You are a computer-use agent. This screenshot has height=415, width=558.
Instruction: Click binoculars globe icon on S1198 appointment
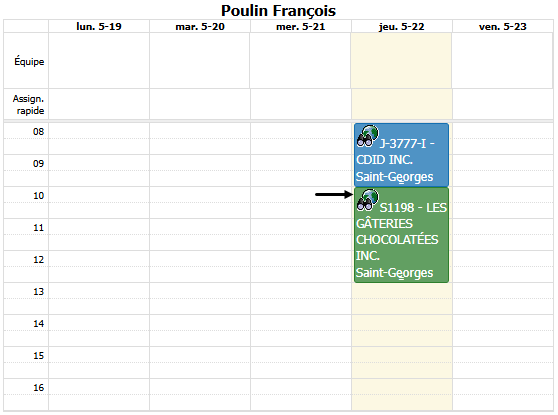click(x=368, y=200)
